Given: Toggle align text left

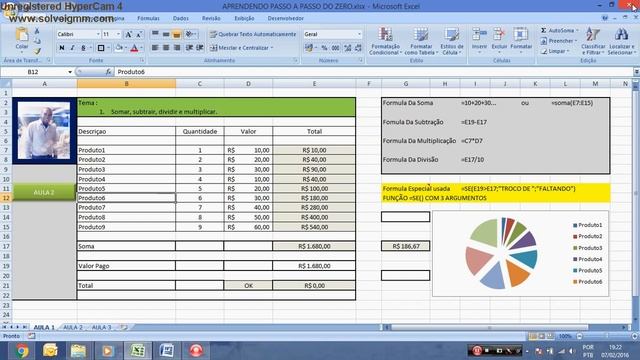Looking at the screenshot, I should [155, 48].
